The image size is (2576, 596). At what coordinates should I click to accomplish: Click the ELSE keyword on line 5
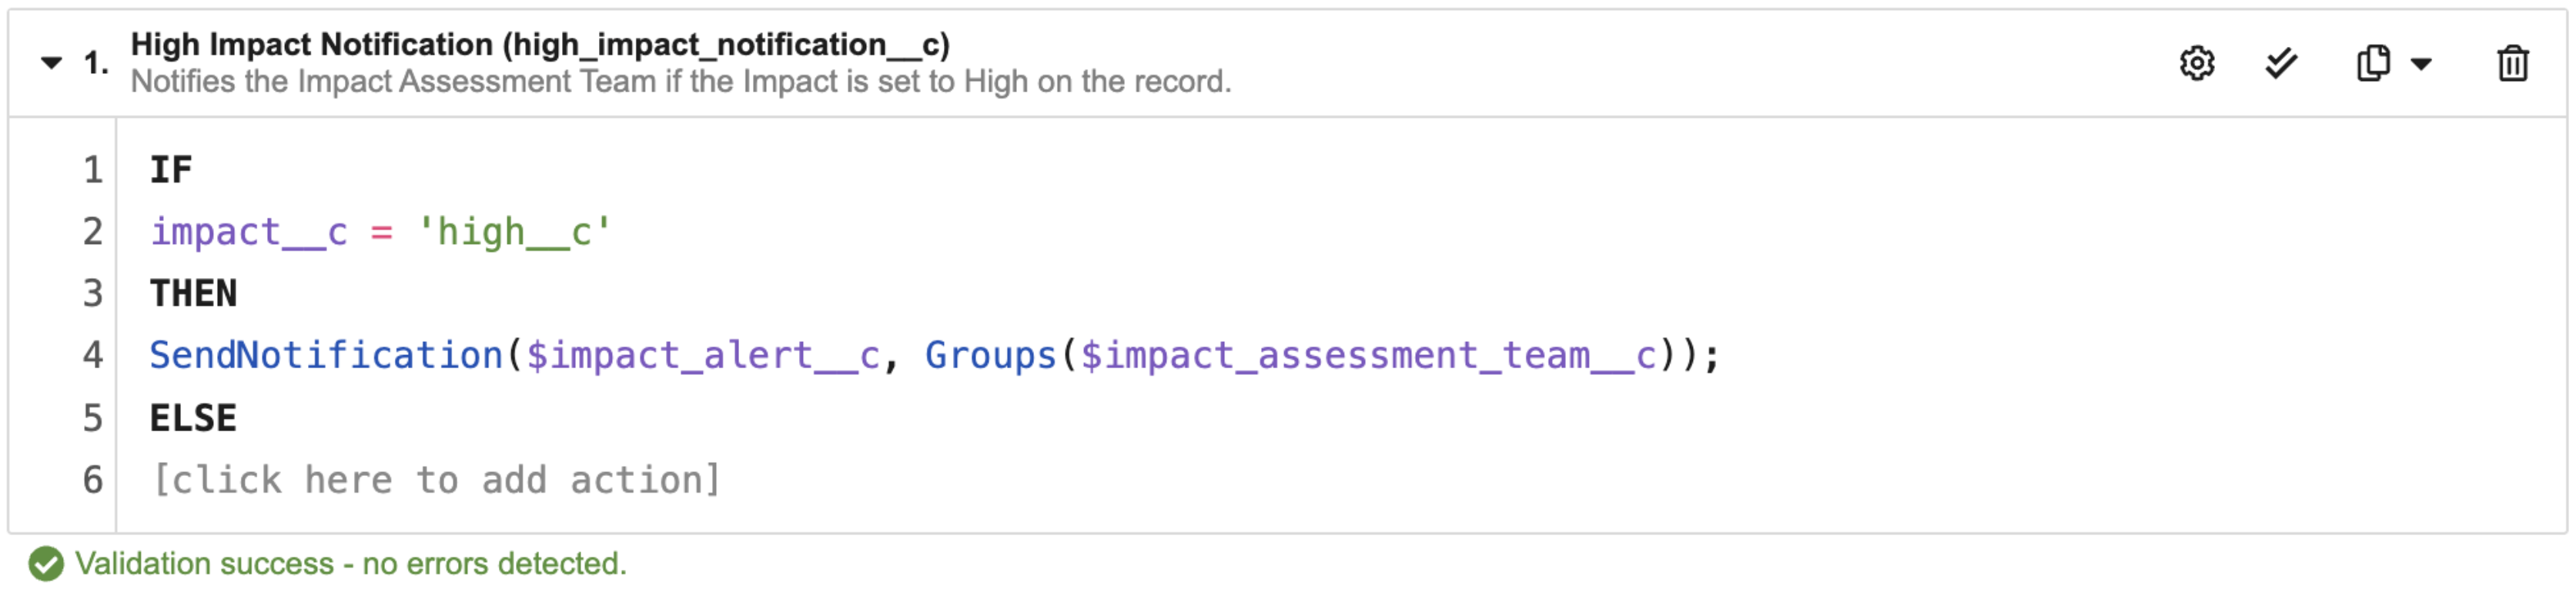point(193,418)
